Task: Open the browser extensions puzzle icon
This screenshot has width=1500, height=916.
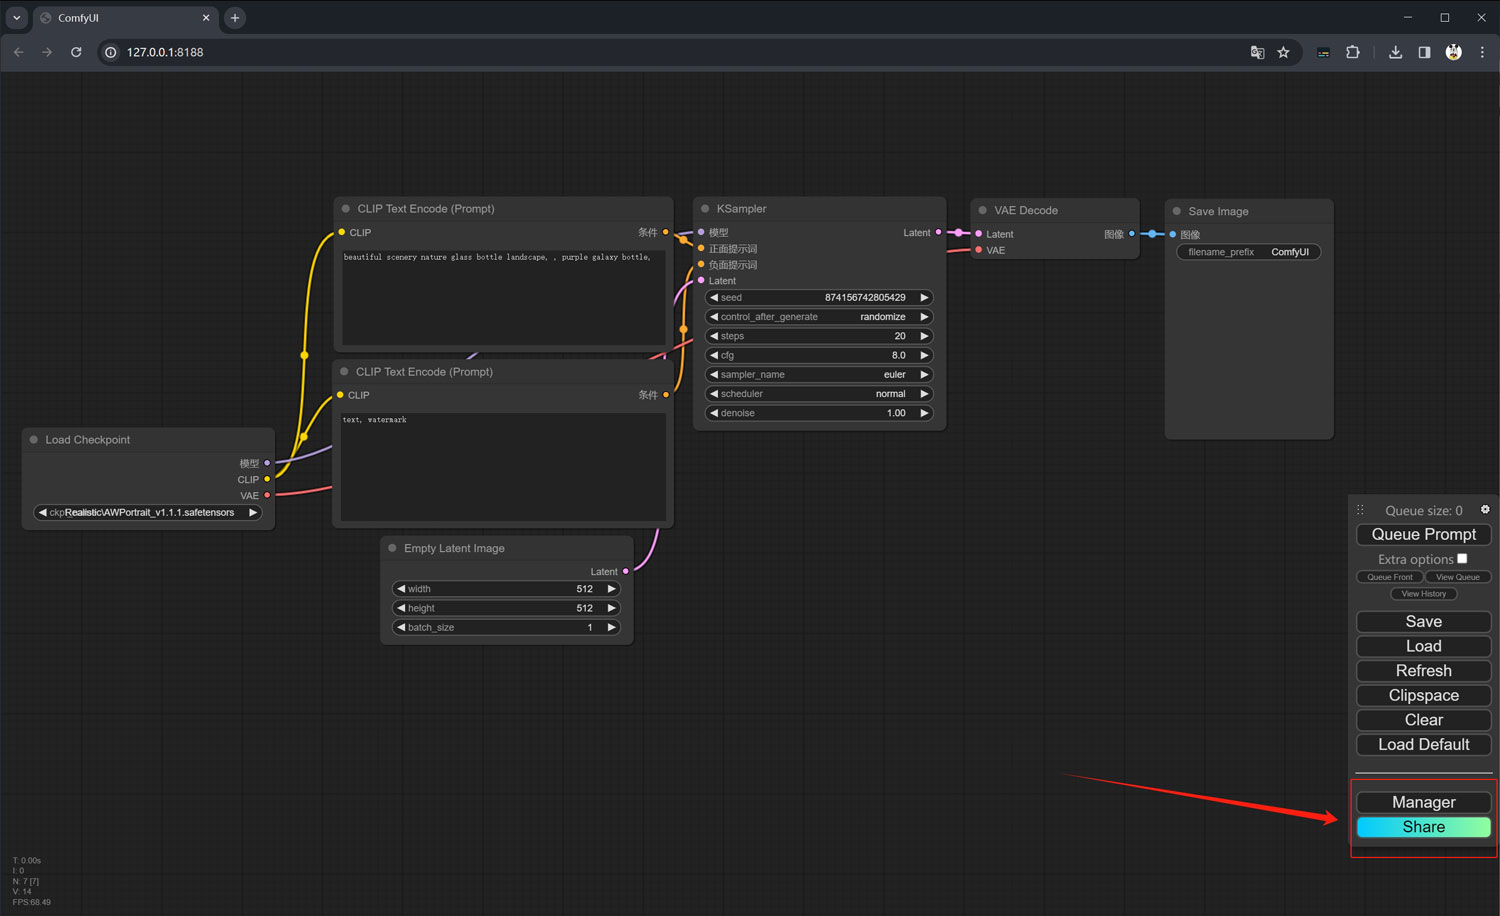Action: point(1353,52)
